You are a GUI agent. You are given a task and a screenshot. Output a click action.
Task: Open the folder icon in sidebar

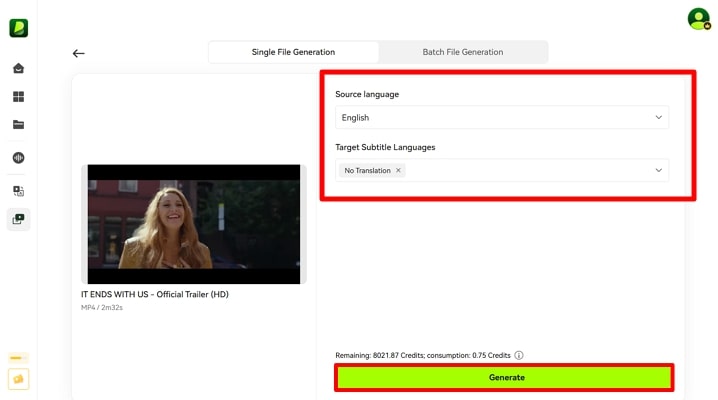click(x=18, y=124)
